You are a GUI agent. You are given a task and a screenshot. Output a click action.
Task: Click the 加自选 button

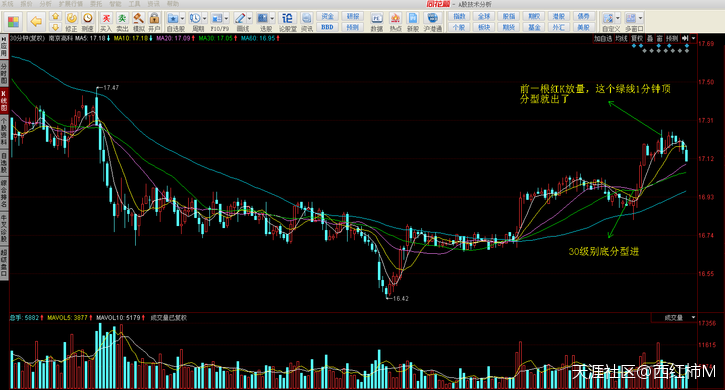click(x=603, y=38)
